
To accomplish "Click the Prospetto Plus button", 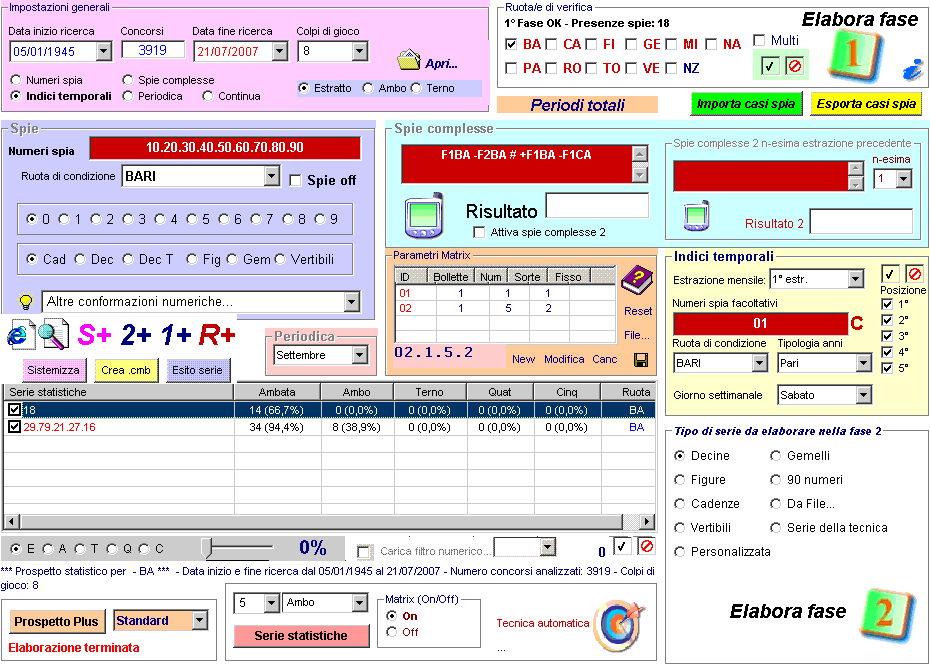I will coord(56,621).
